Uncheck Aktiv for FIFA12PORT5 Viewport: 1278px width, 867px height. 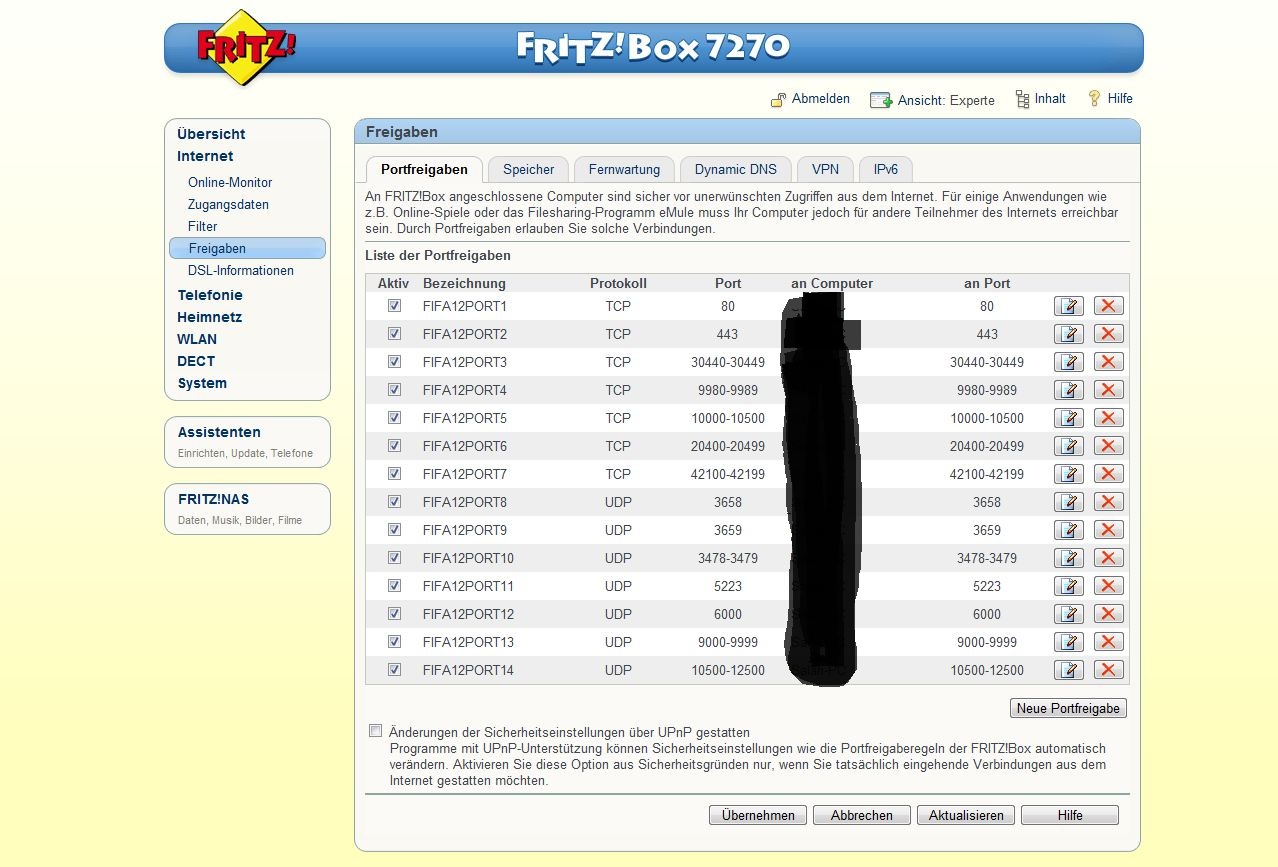[394, 418]
